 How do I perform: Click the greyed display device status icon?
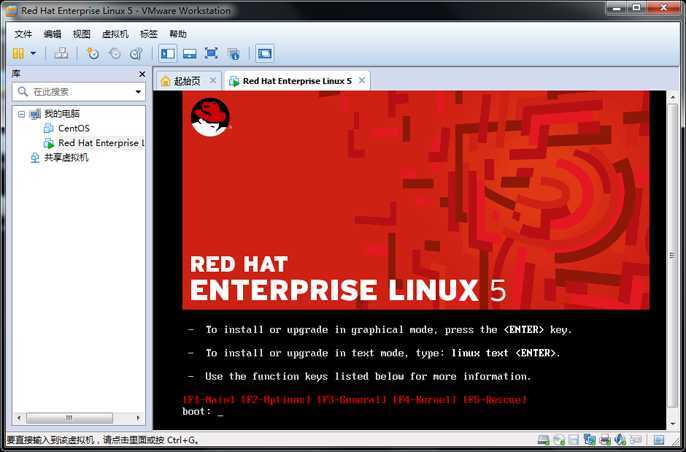coord(636,440)
